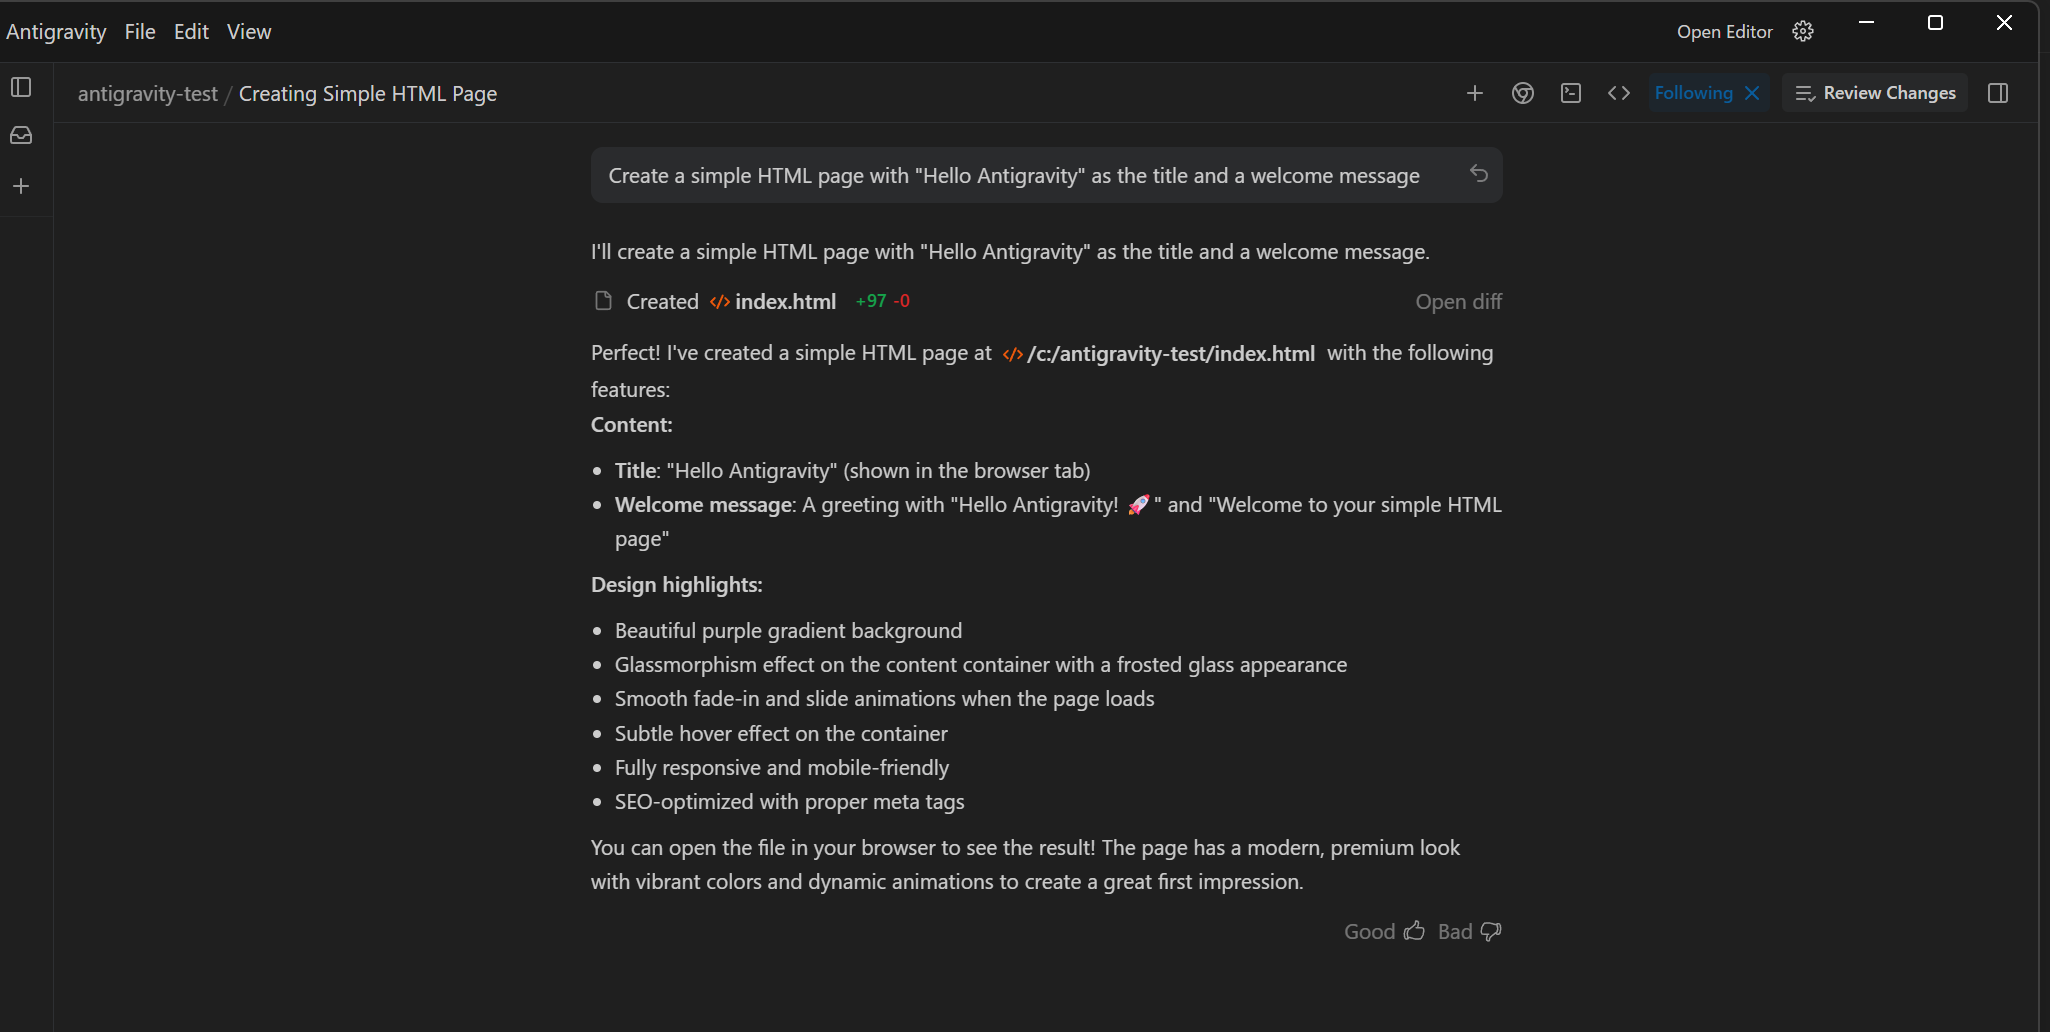The image size is (2050, 1032).
Task: Open settings gear icon
Action: 1802,32
